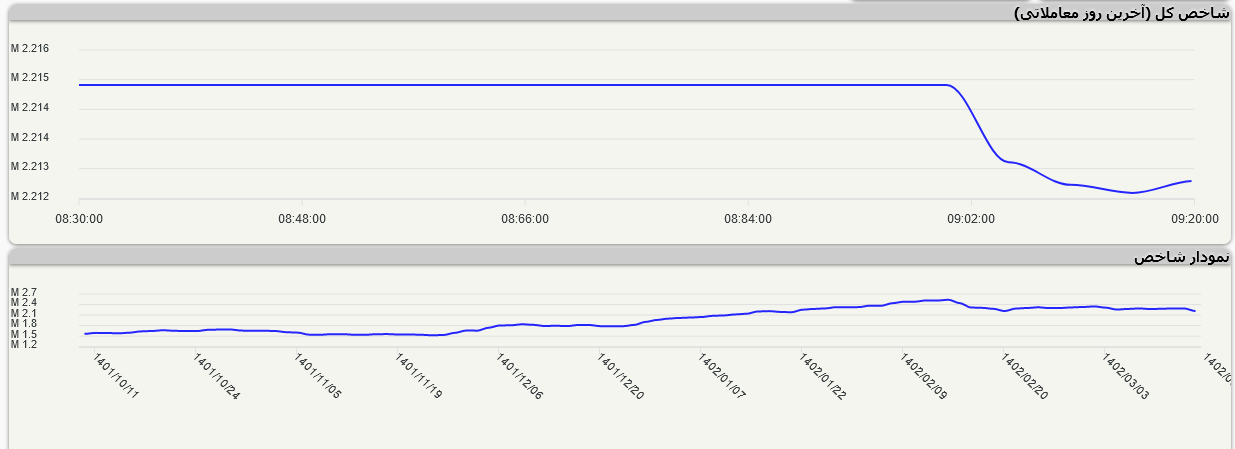Click the نمودار شاخص panel header title
Screen dimensions: 1235x449
pos(1180,257)
